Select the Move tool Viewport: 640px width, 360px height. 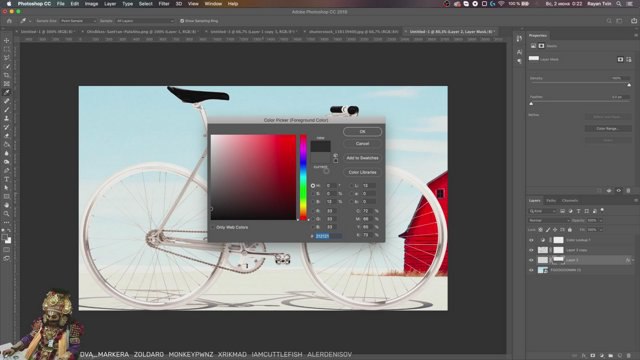click(7, 40)
